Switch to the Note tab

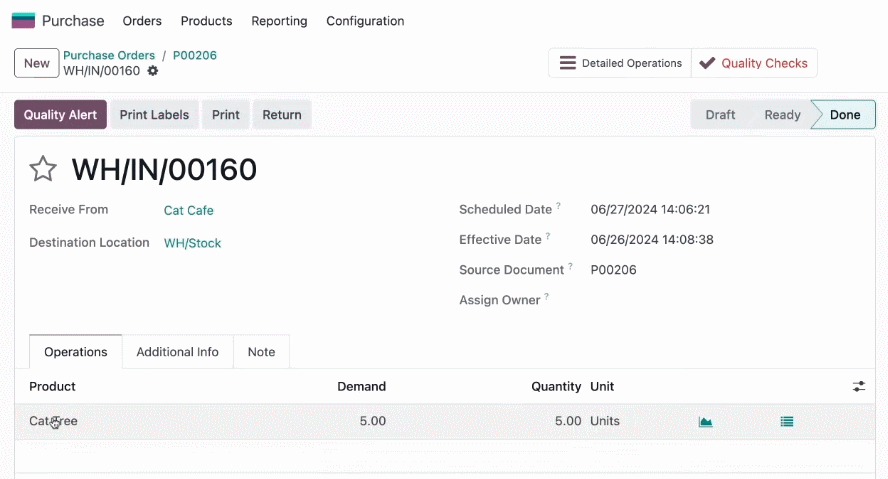click(x=261, y=352)
